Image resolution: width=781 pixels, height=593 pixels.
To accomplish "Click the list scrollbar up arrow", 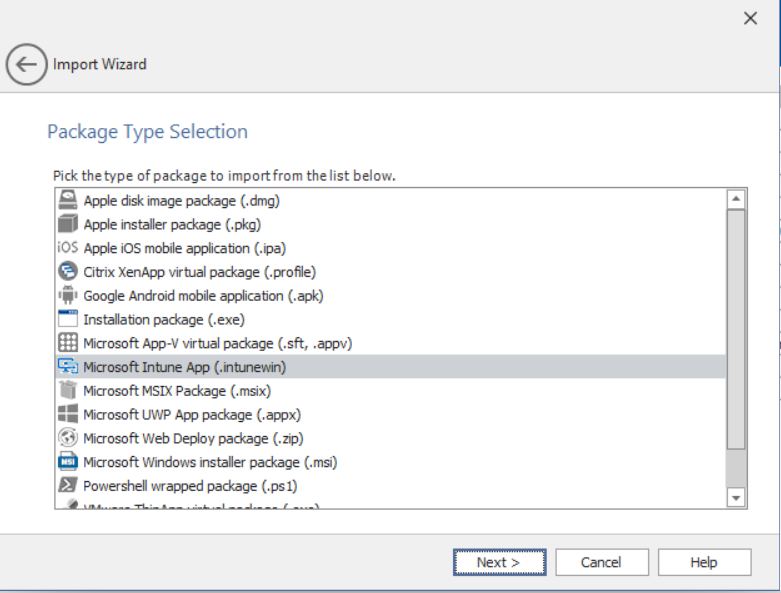I will click(x=736, y=200).
